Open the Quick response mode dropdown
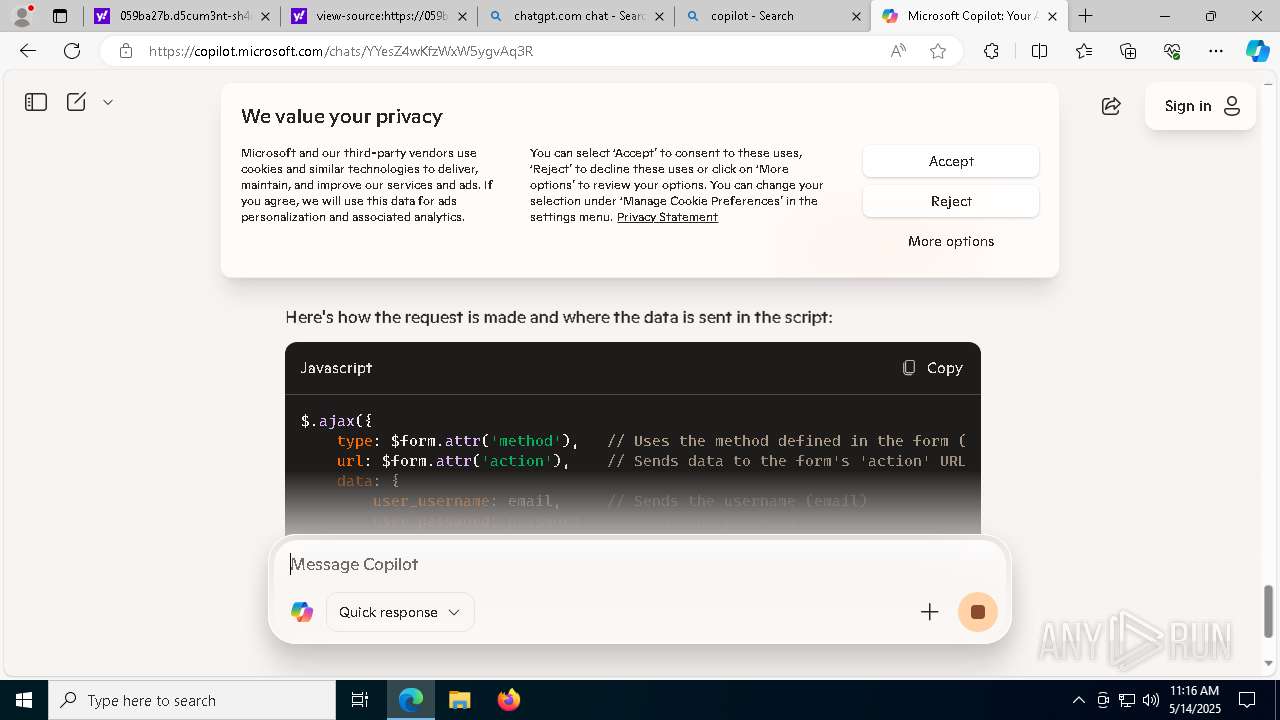 tap(400, 612)
